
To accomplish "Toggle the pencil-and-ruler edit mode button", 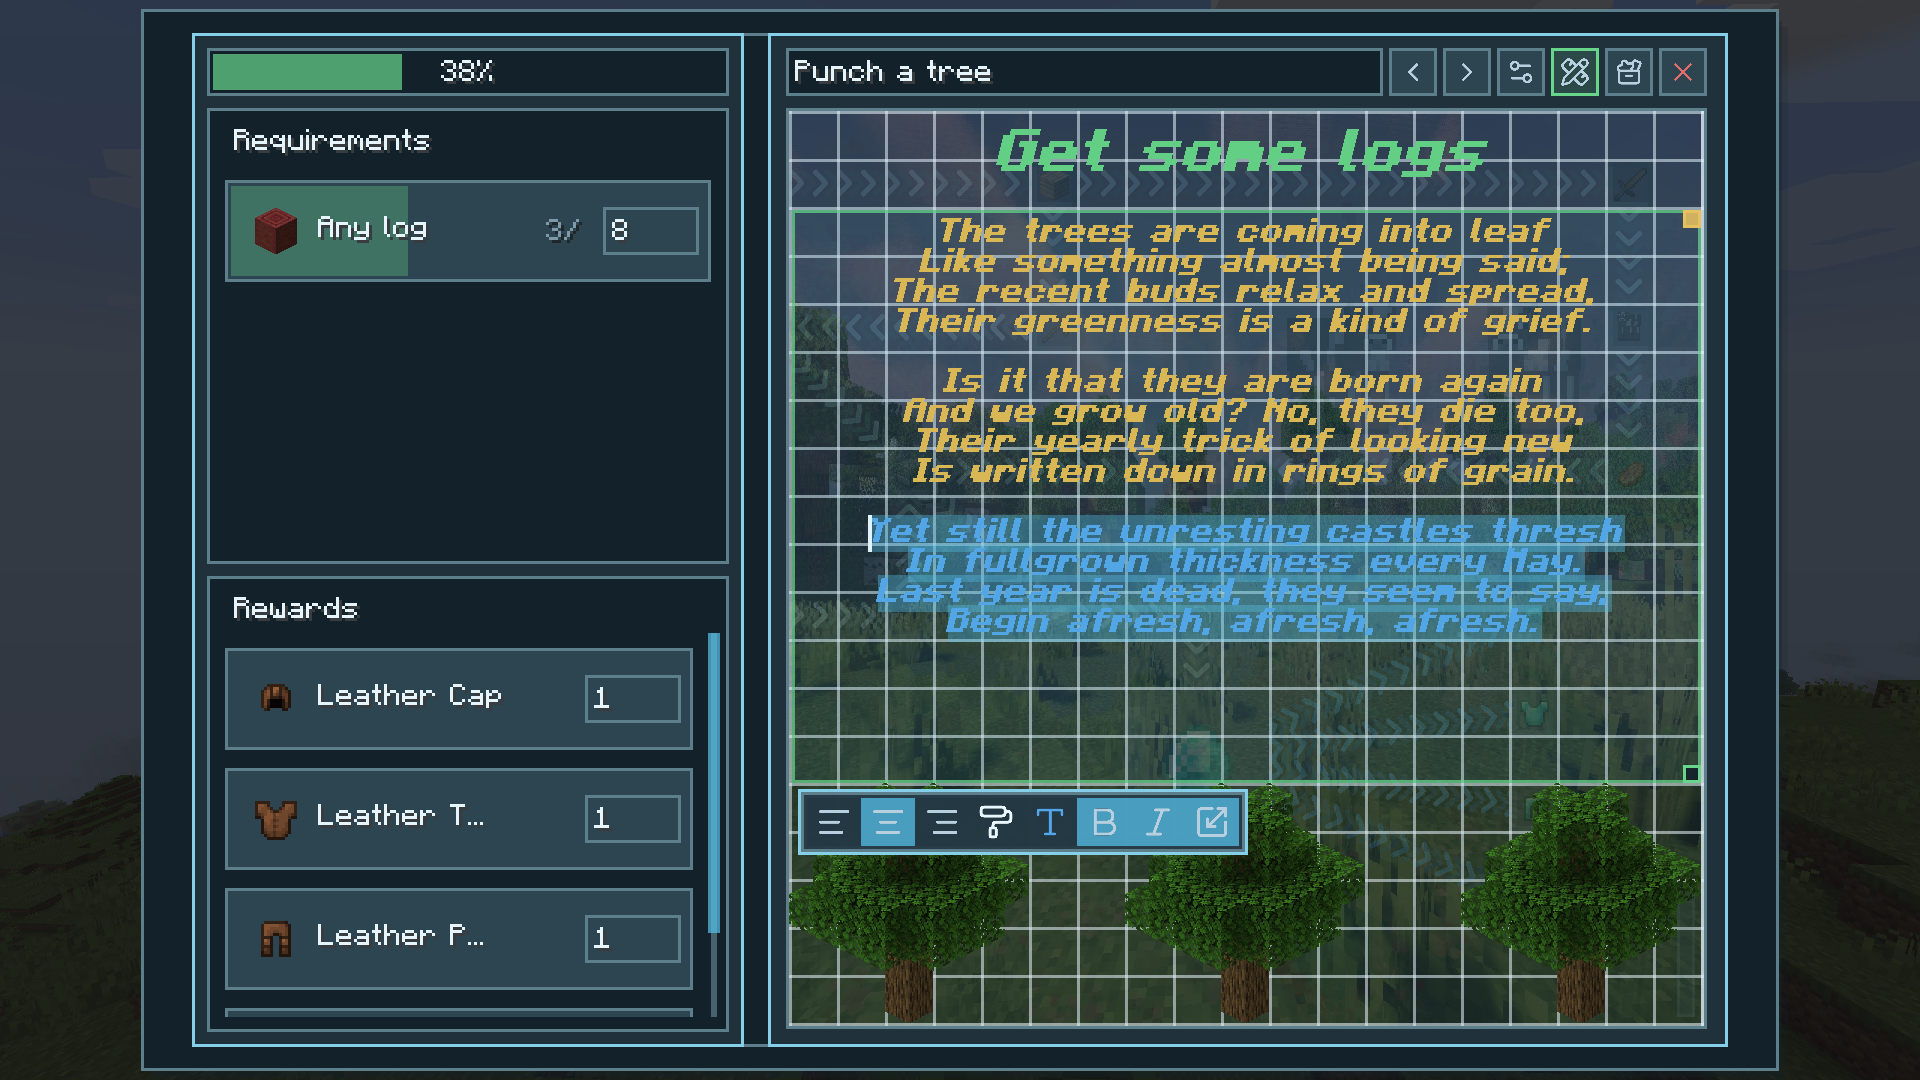I will [x=1575, y=72].
